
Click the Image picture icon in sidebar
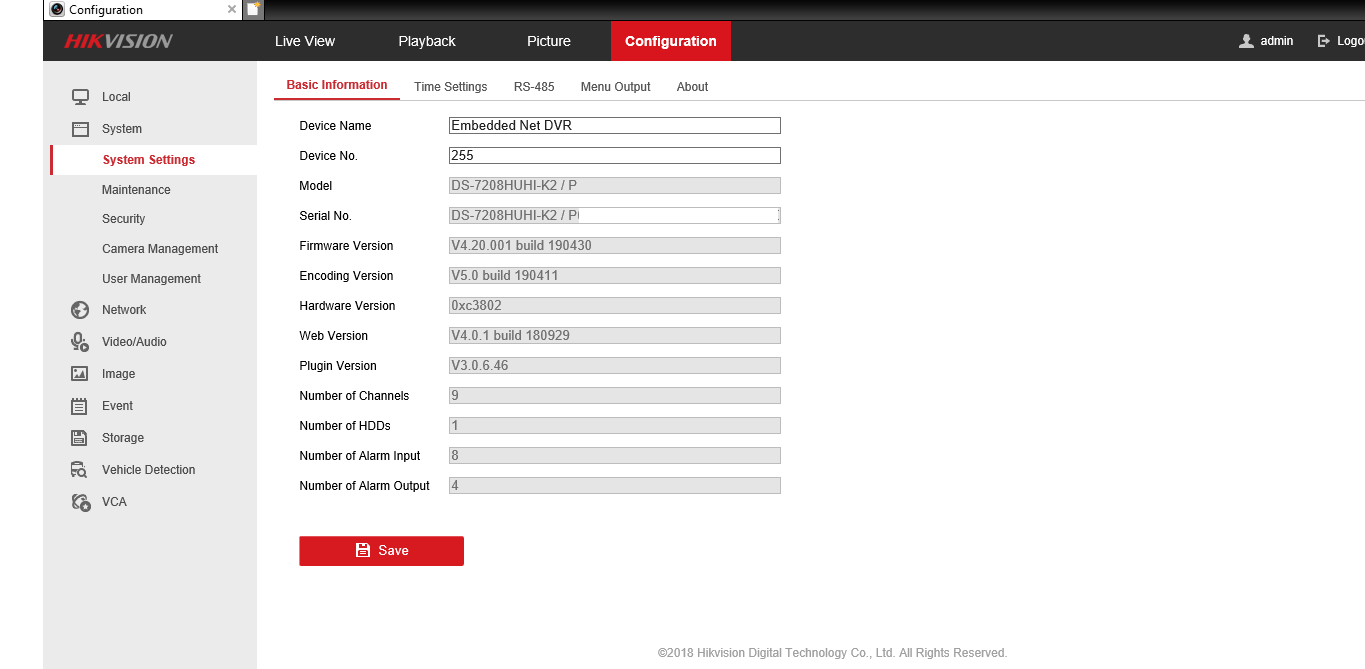[80, 374]
